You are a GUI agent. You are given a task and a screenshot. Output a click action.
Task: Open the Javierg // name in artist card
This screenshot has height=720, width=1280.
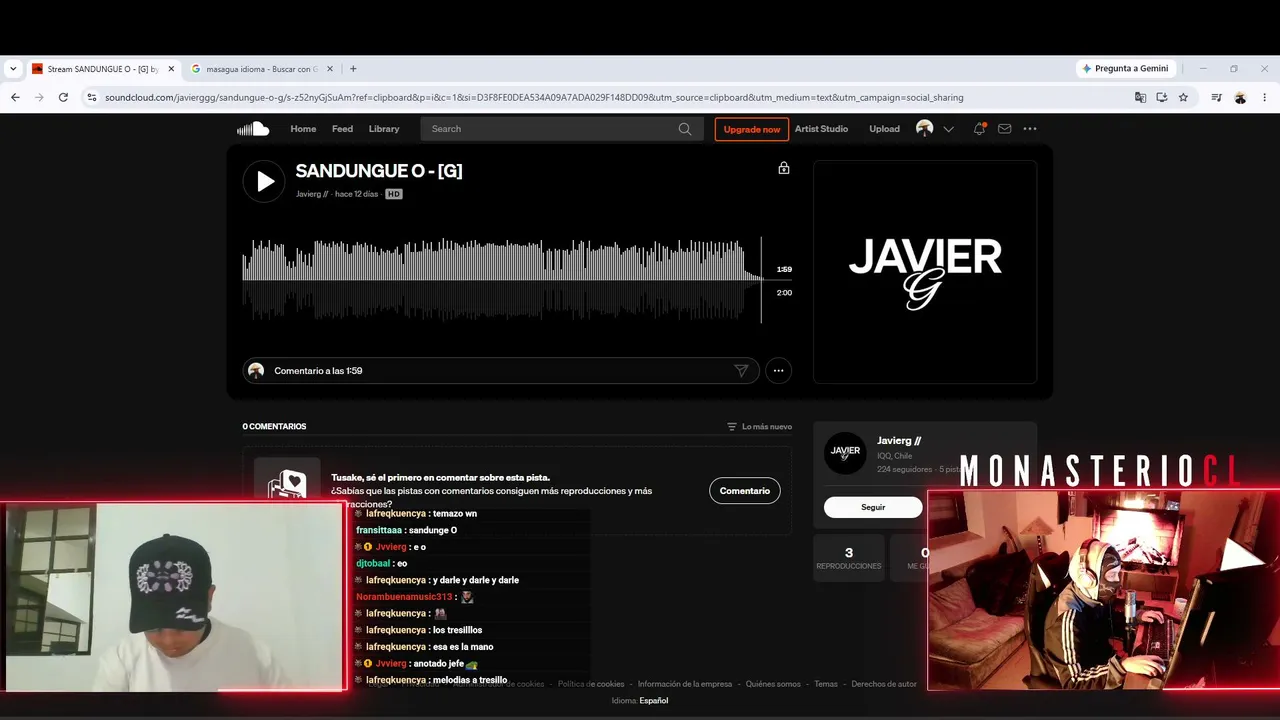click(899, 441)
